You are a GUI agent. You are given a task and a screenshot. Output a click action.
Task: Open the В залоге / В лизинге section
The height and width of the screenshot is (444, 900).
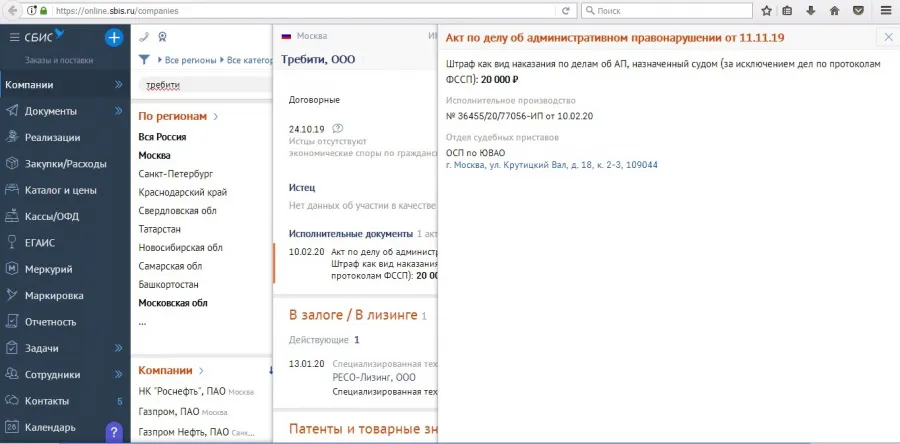353,314
